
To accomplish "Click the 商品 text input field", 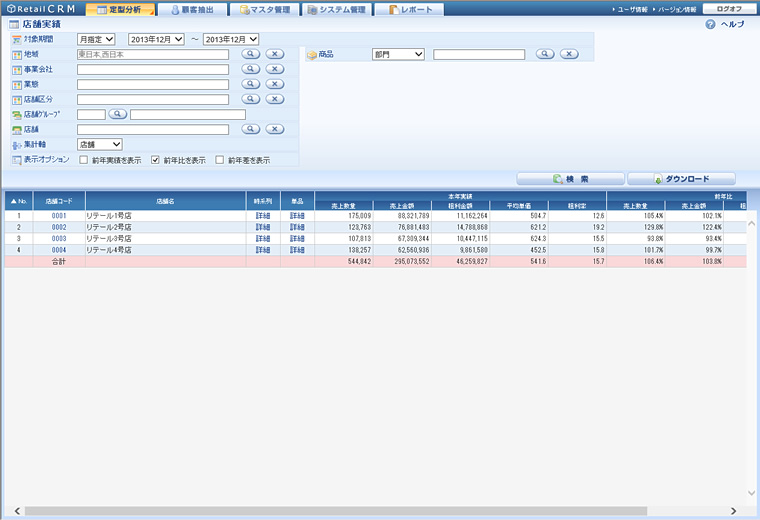I will pyautogui.click(x=479, y=54).
